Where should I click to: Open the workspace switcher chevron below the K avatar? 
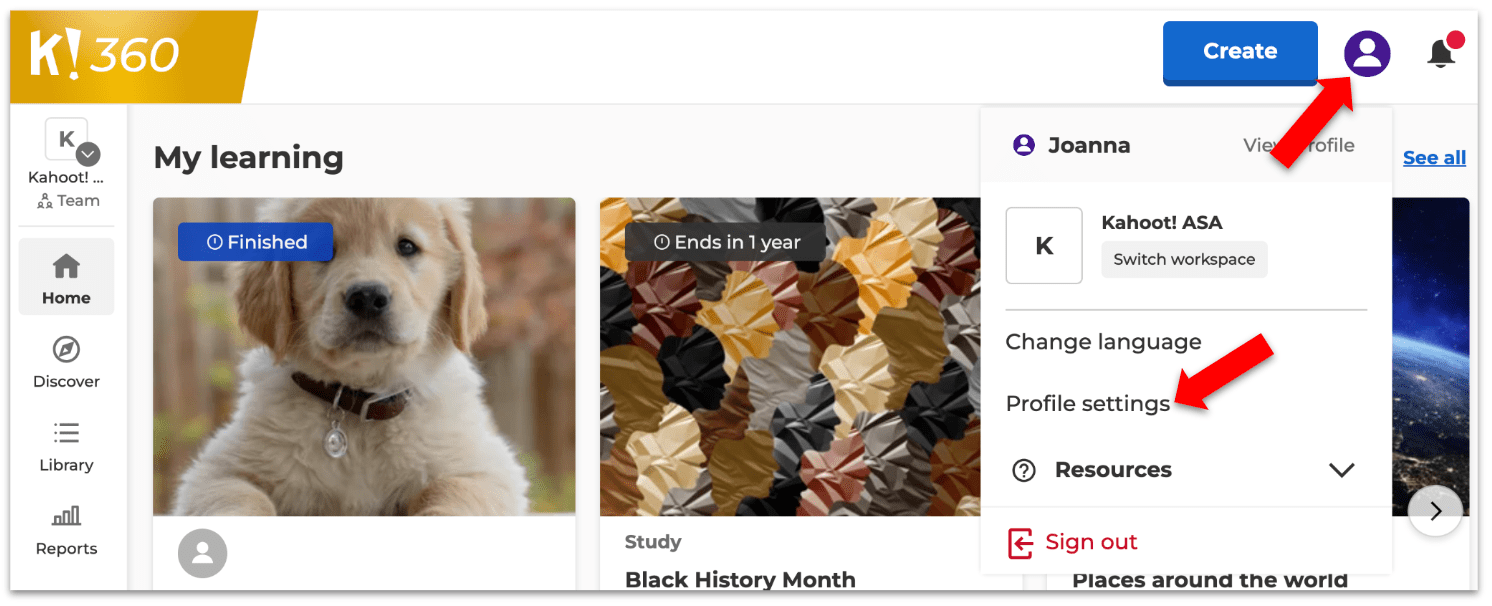[87, 154]
